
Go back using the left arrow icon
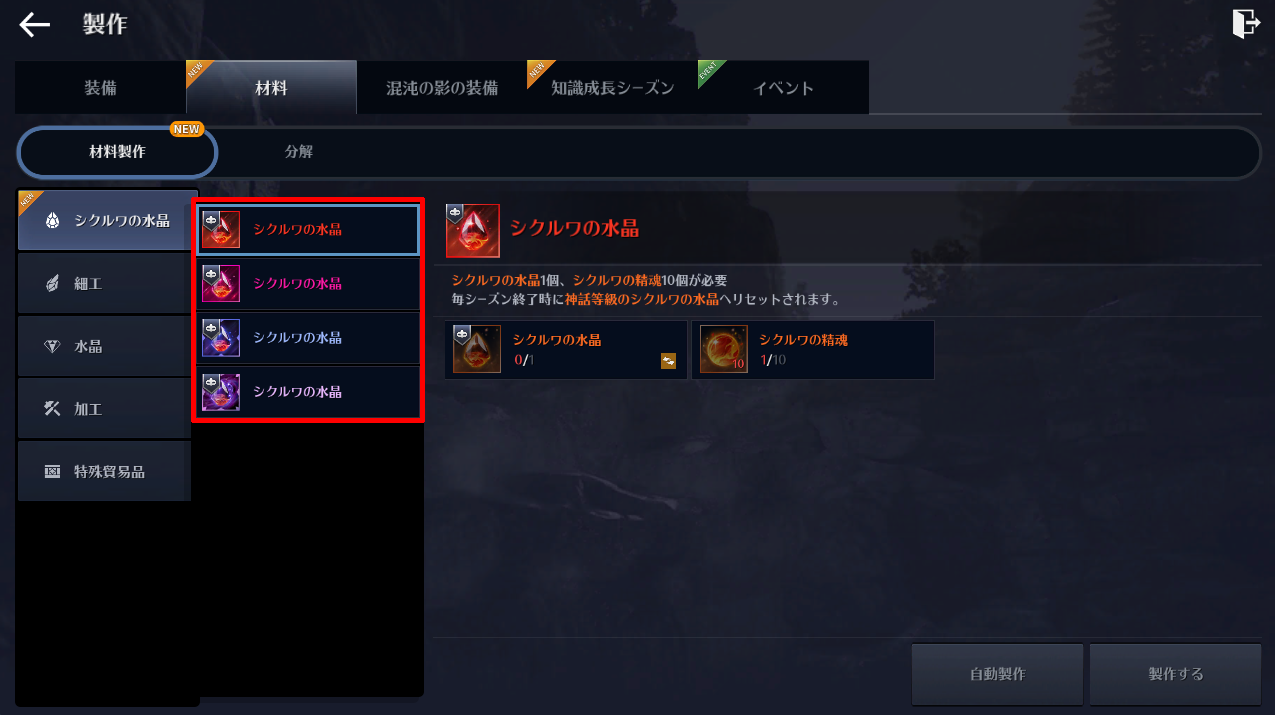click(x=35, y=25)
